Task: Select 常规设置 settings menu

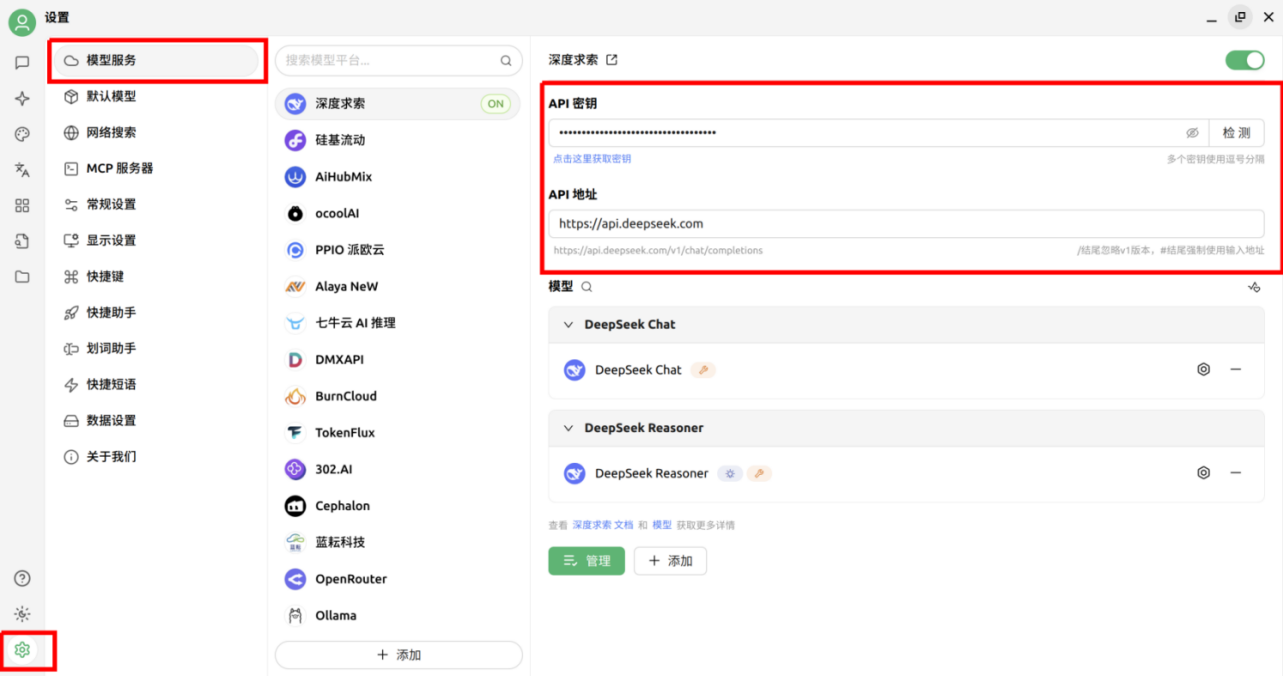Action: 157,205
